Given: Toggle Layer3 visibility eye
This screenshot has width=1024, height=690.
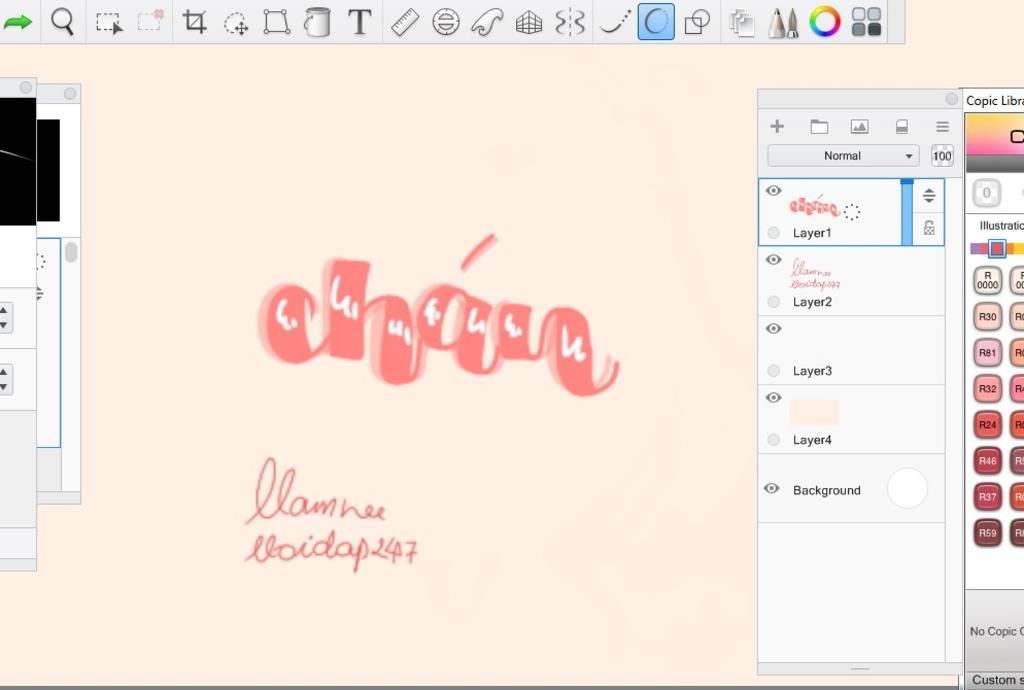Looking at the screenshot, I should [773, 328].
